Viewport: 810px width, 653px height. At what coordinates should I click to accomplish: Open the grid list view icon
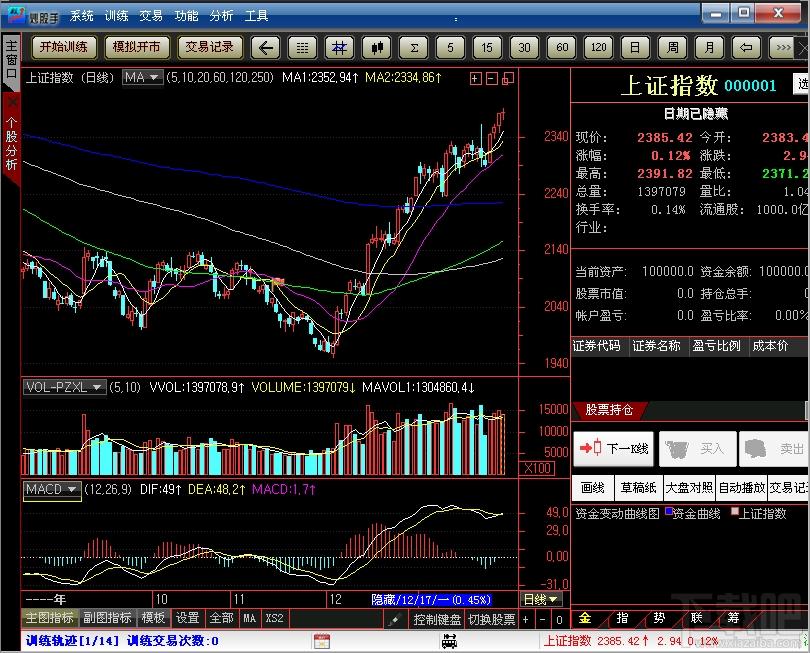[302, 48]
